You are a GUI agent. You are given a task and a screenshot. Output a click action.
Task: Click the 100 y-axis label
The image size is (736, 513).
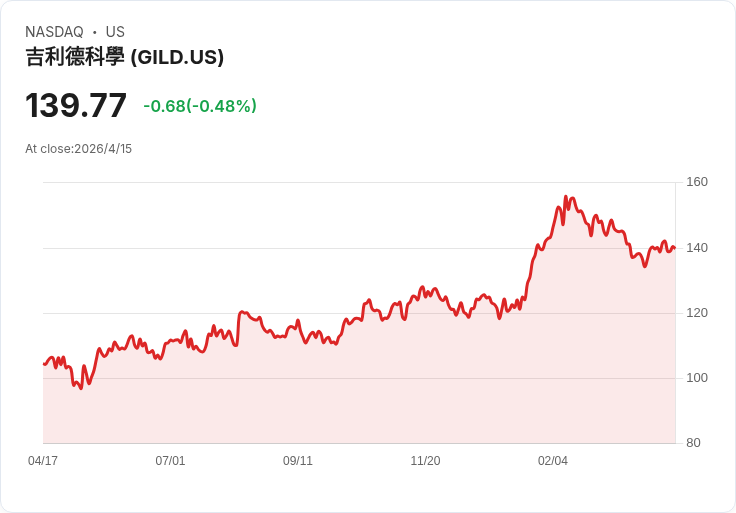697,378
